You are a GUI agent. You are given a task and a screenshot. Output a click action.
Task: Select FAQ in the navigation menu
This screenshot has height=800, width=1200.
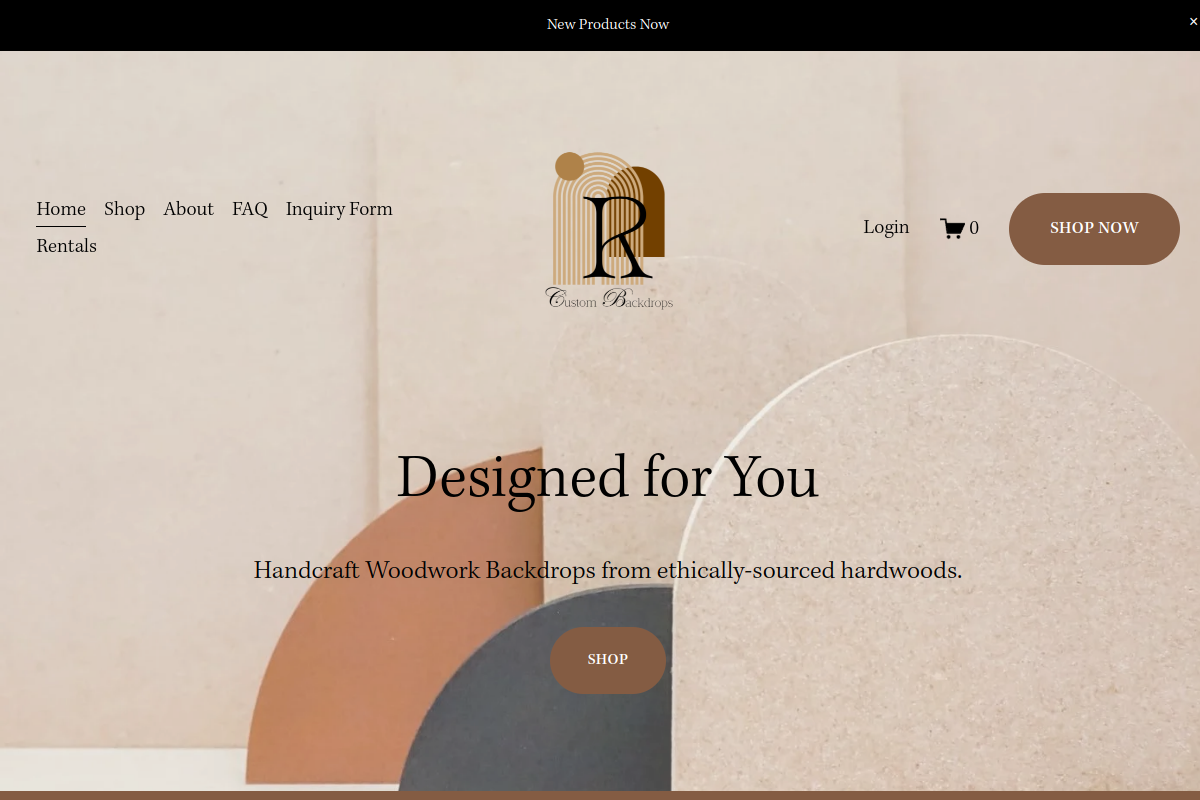pyautogui.click(x=250, y=209)
